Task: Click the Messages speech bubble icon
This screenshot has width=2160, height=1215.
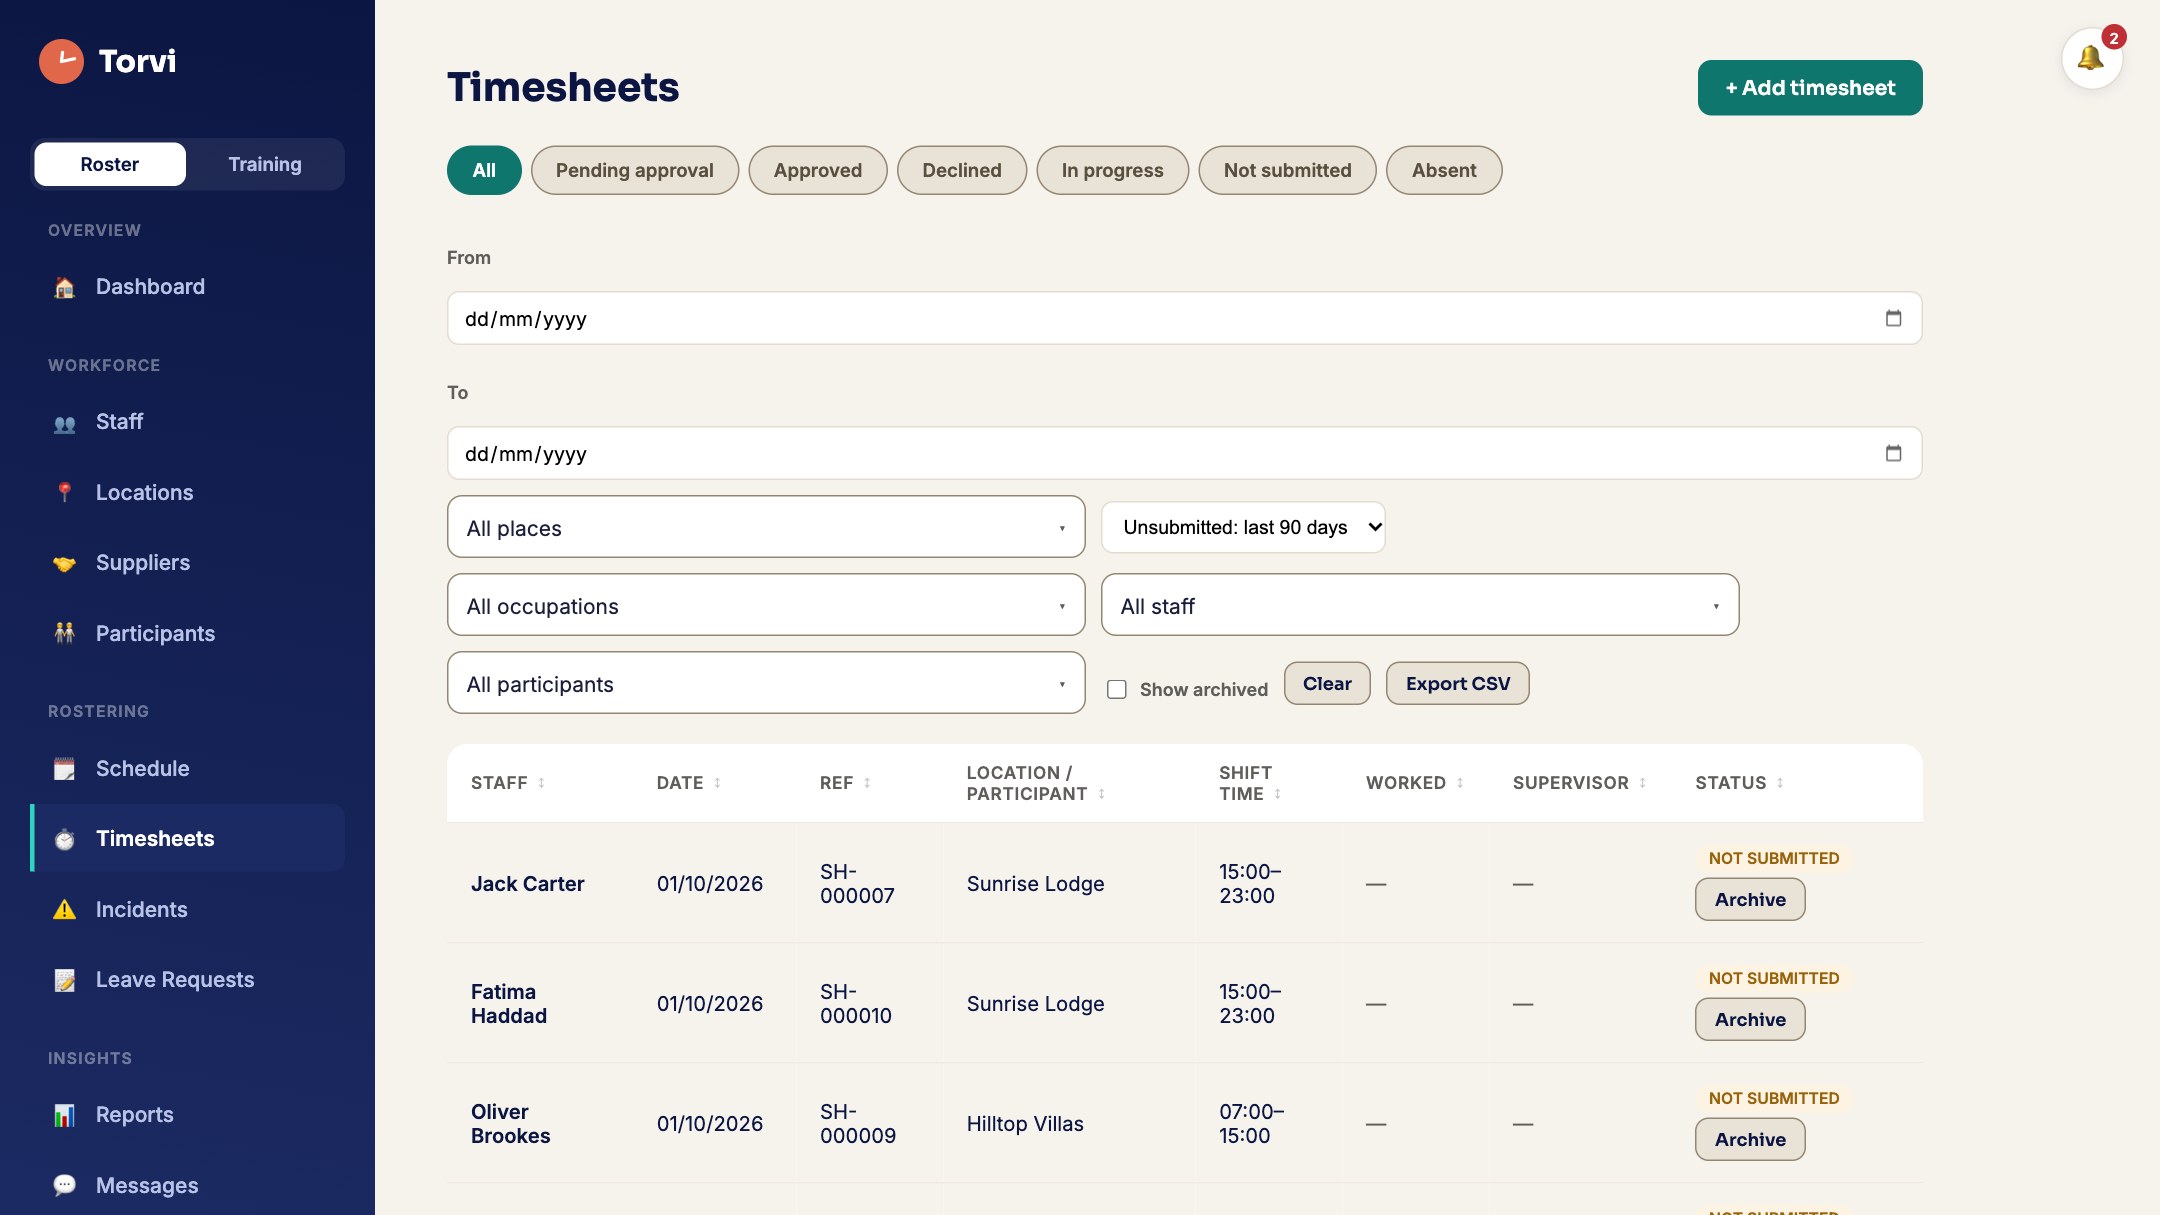Action: click(x=64, y=1186)
